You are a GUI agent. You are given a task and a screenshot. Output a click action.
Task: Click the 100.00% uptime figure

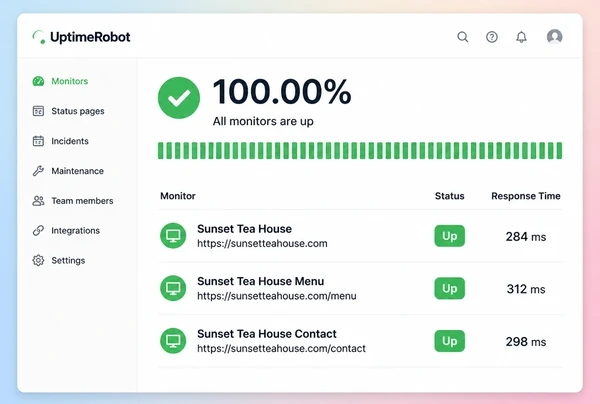(282, 92)
